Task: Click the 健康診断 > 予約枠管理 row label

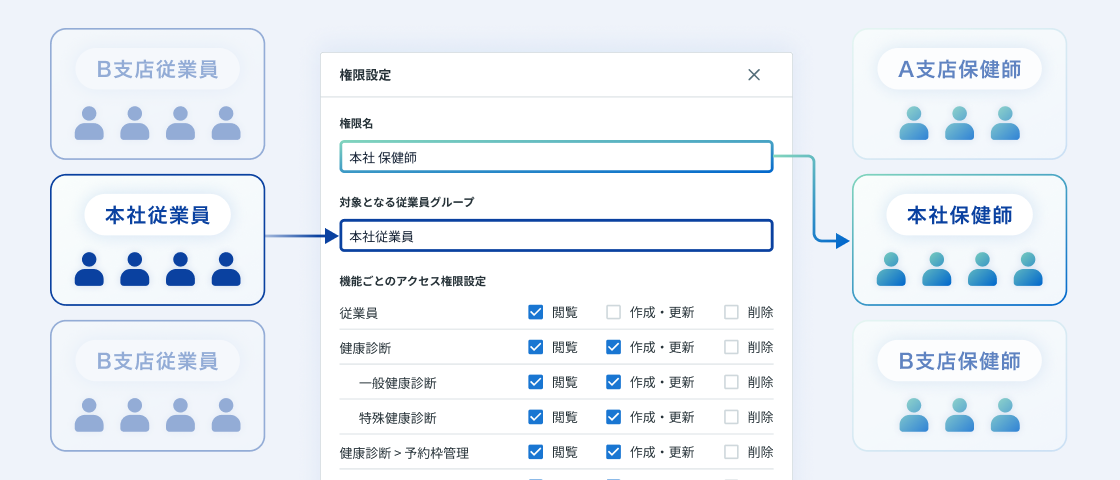Action: point(404,453)
